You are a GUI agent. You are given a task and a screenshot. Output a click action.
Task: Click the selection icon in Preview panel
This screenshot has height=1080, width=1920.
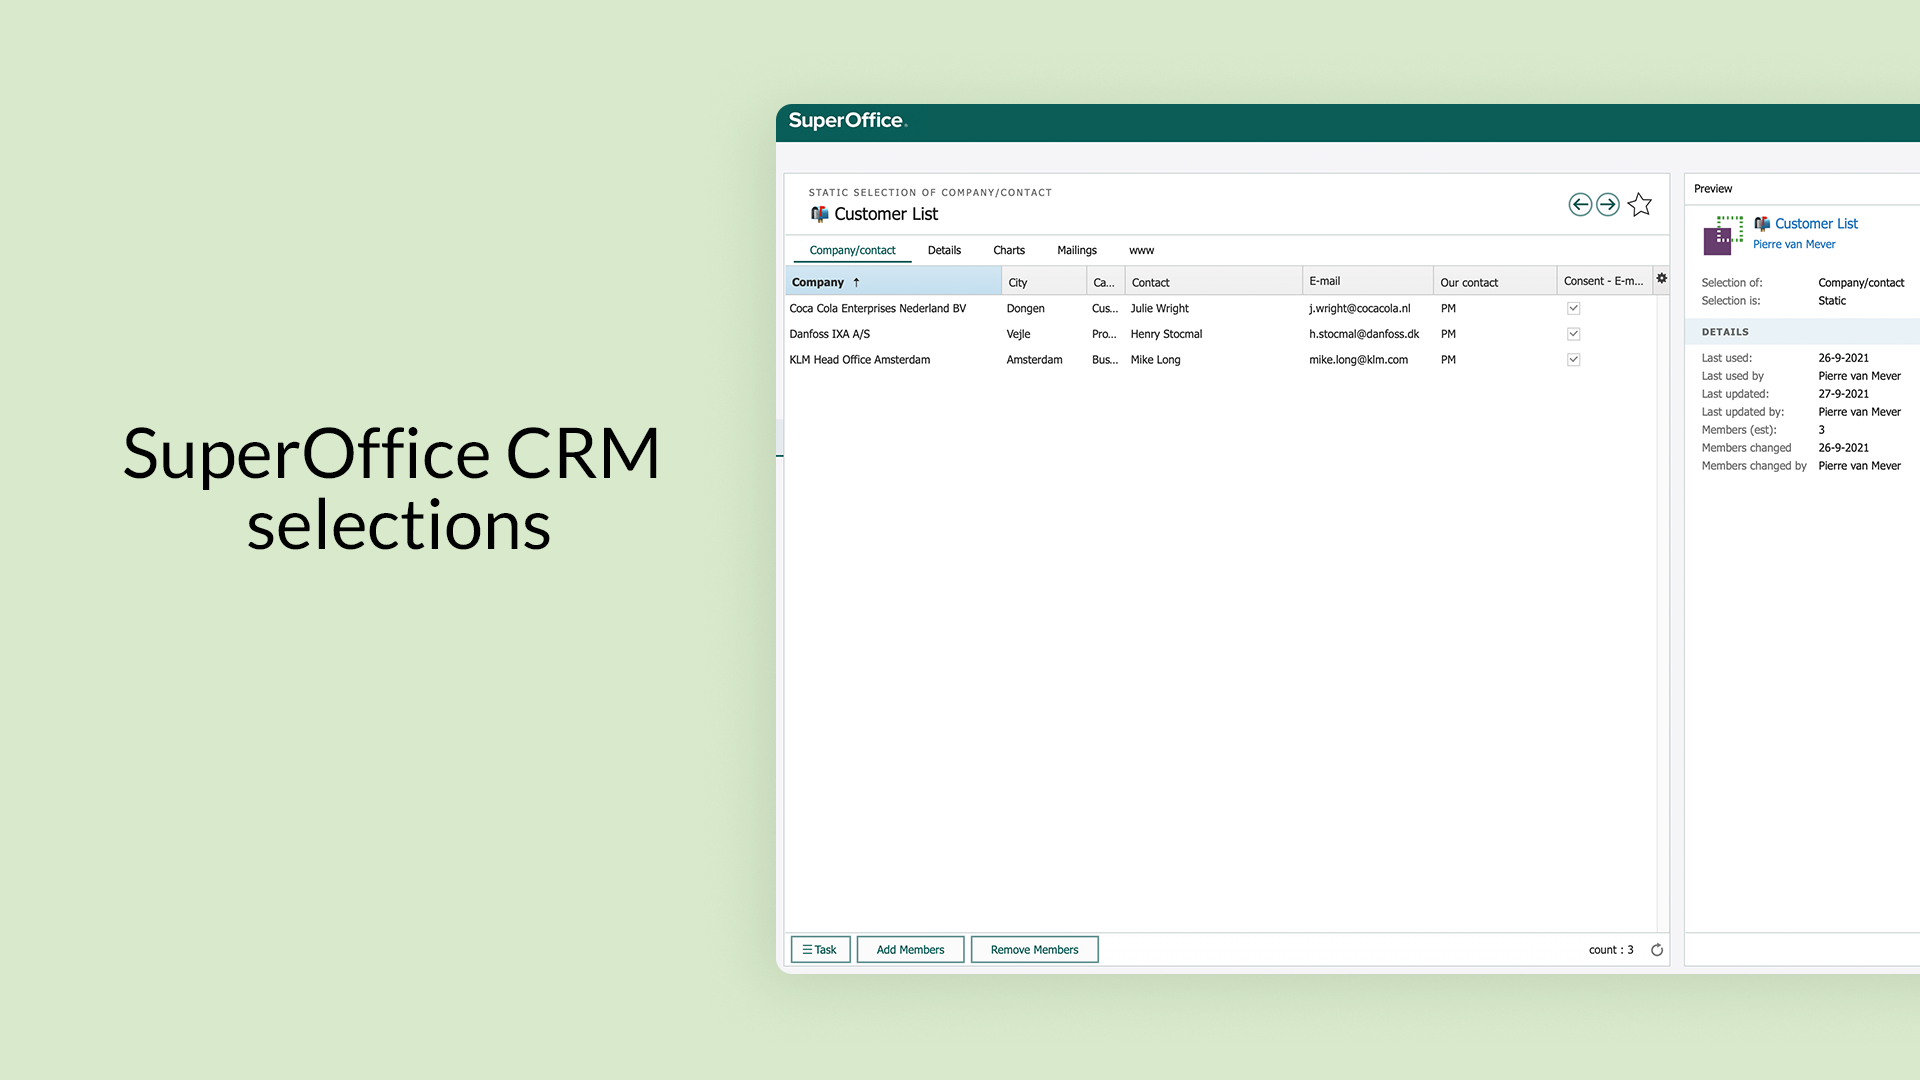[1723, 235]
